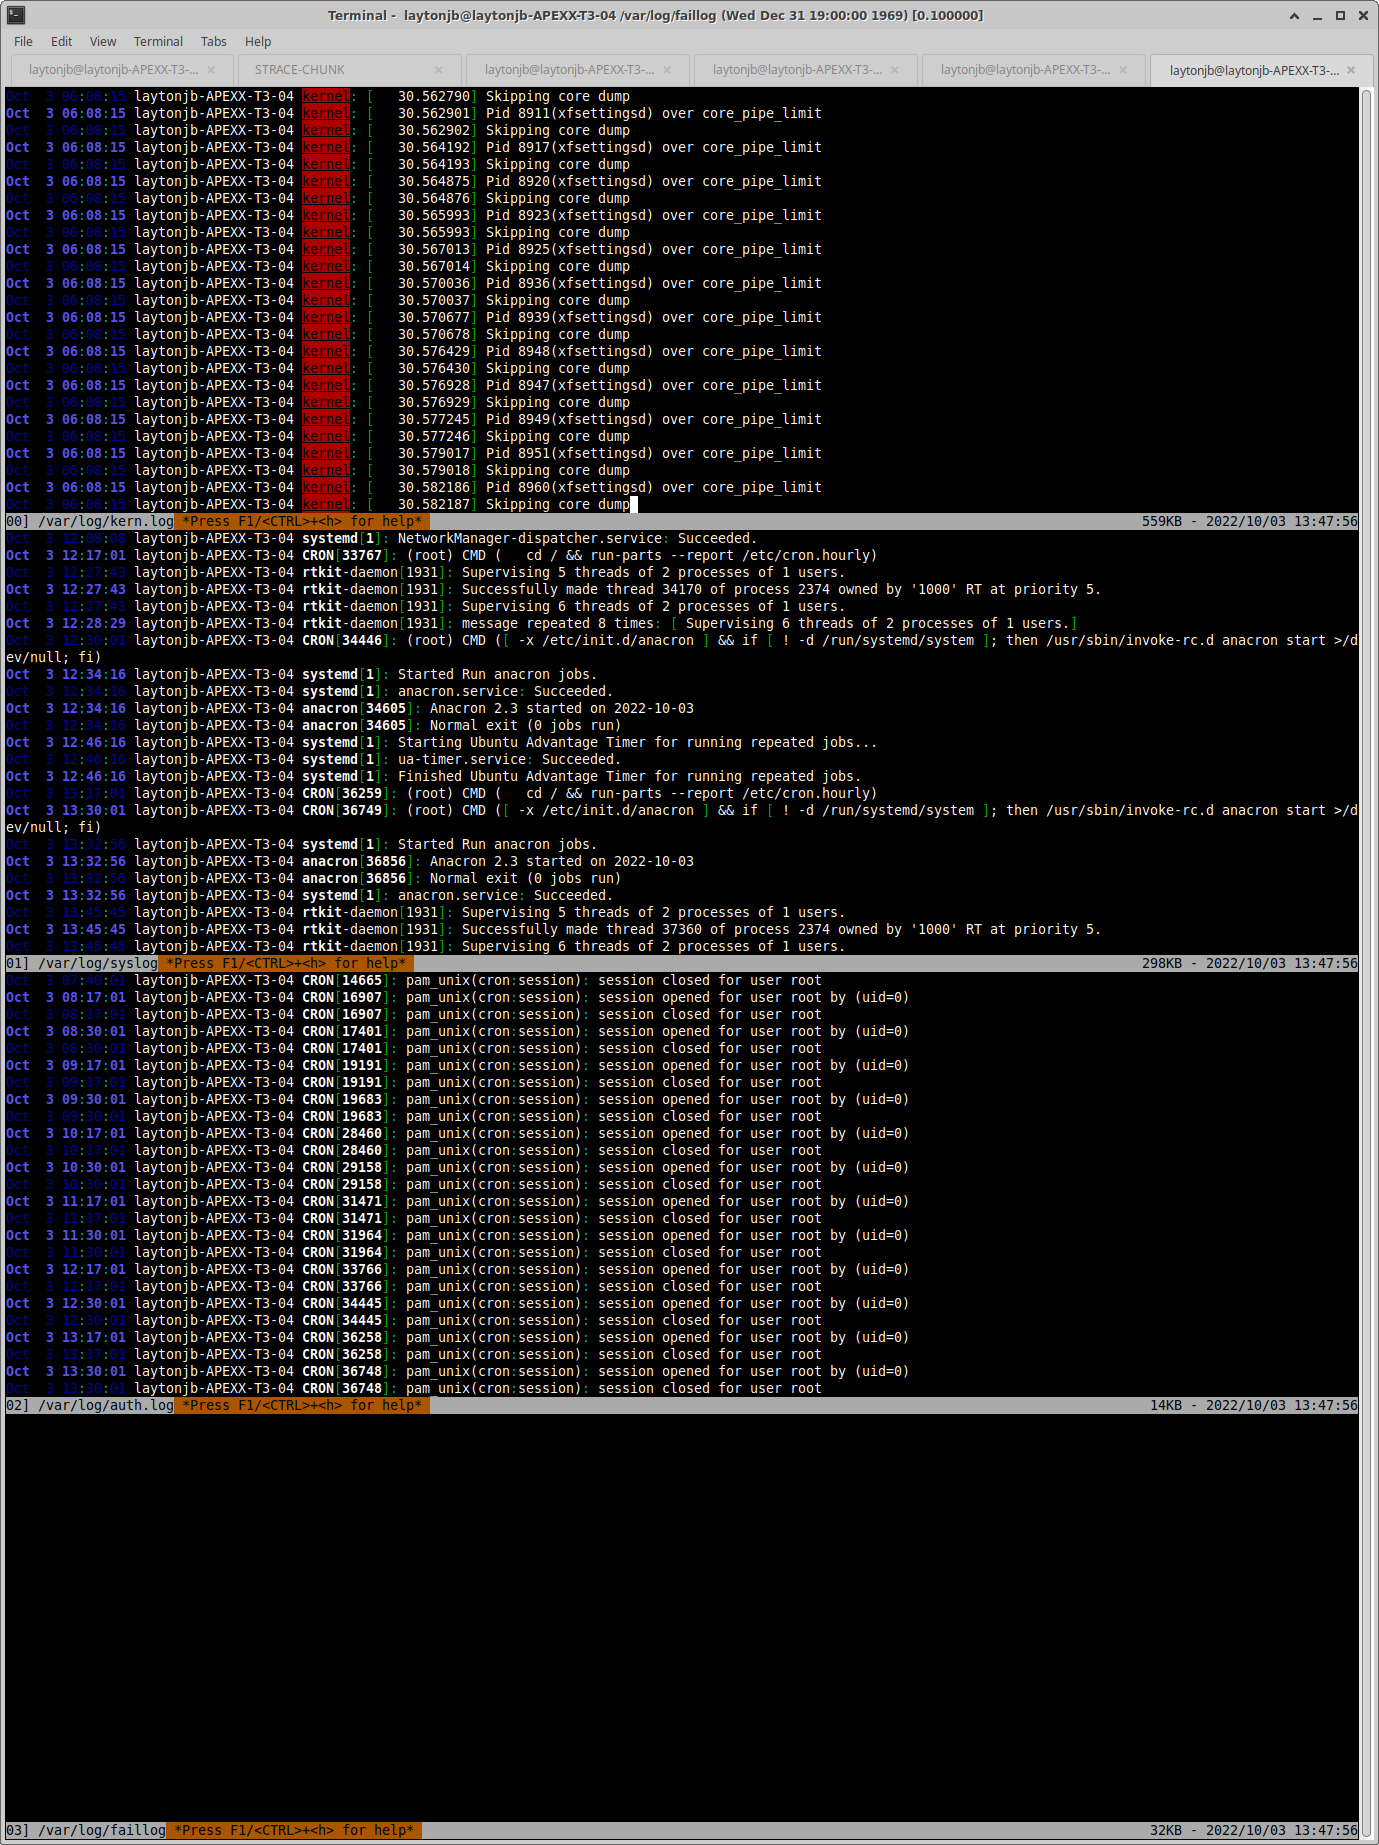This screenshot has width=1379, height=1845.
Task: Maximize the Terminal window
Action: point(1340,15)
